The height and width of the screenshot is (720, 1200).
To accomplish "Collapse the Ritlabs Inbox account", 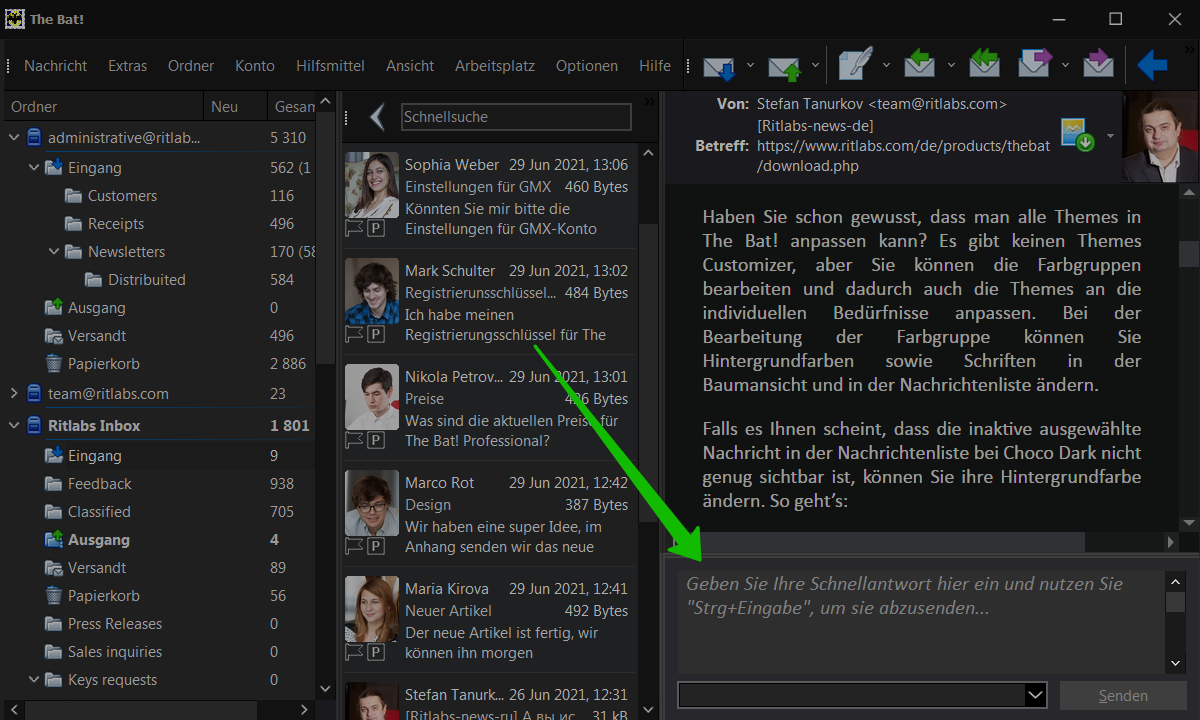I will (14, 425).
